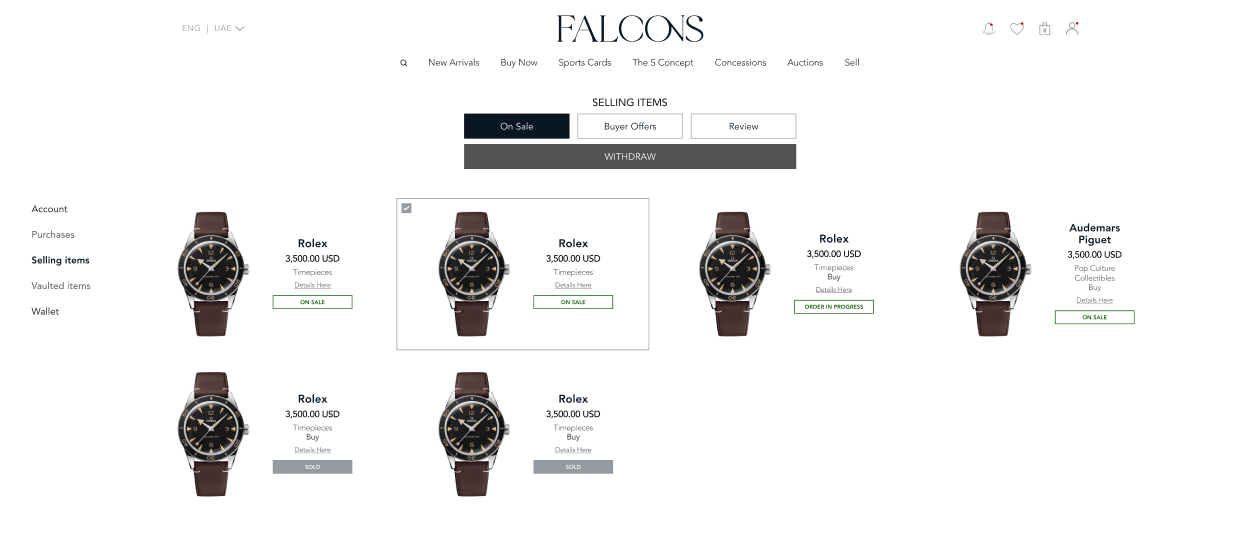Go to Vaulted items in sidebar

[x=61, y=286]
